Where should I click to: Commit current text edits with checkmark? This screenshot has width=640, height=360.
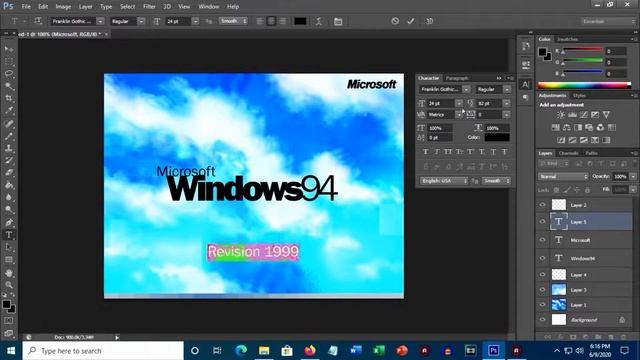click(x=411, y=21)
